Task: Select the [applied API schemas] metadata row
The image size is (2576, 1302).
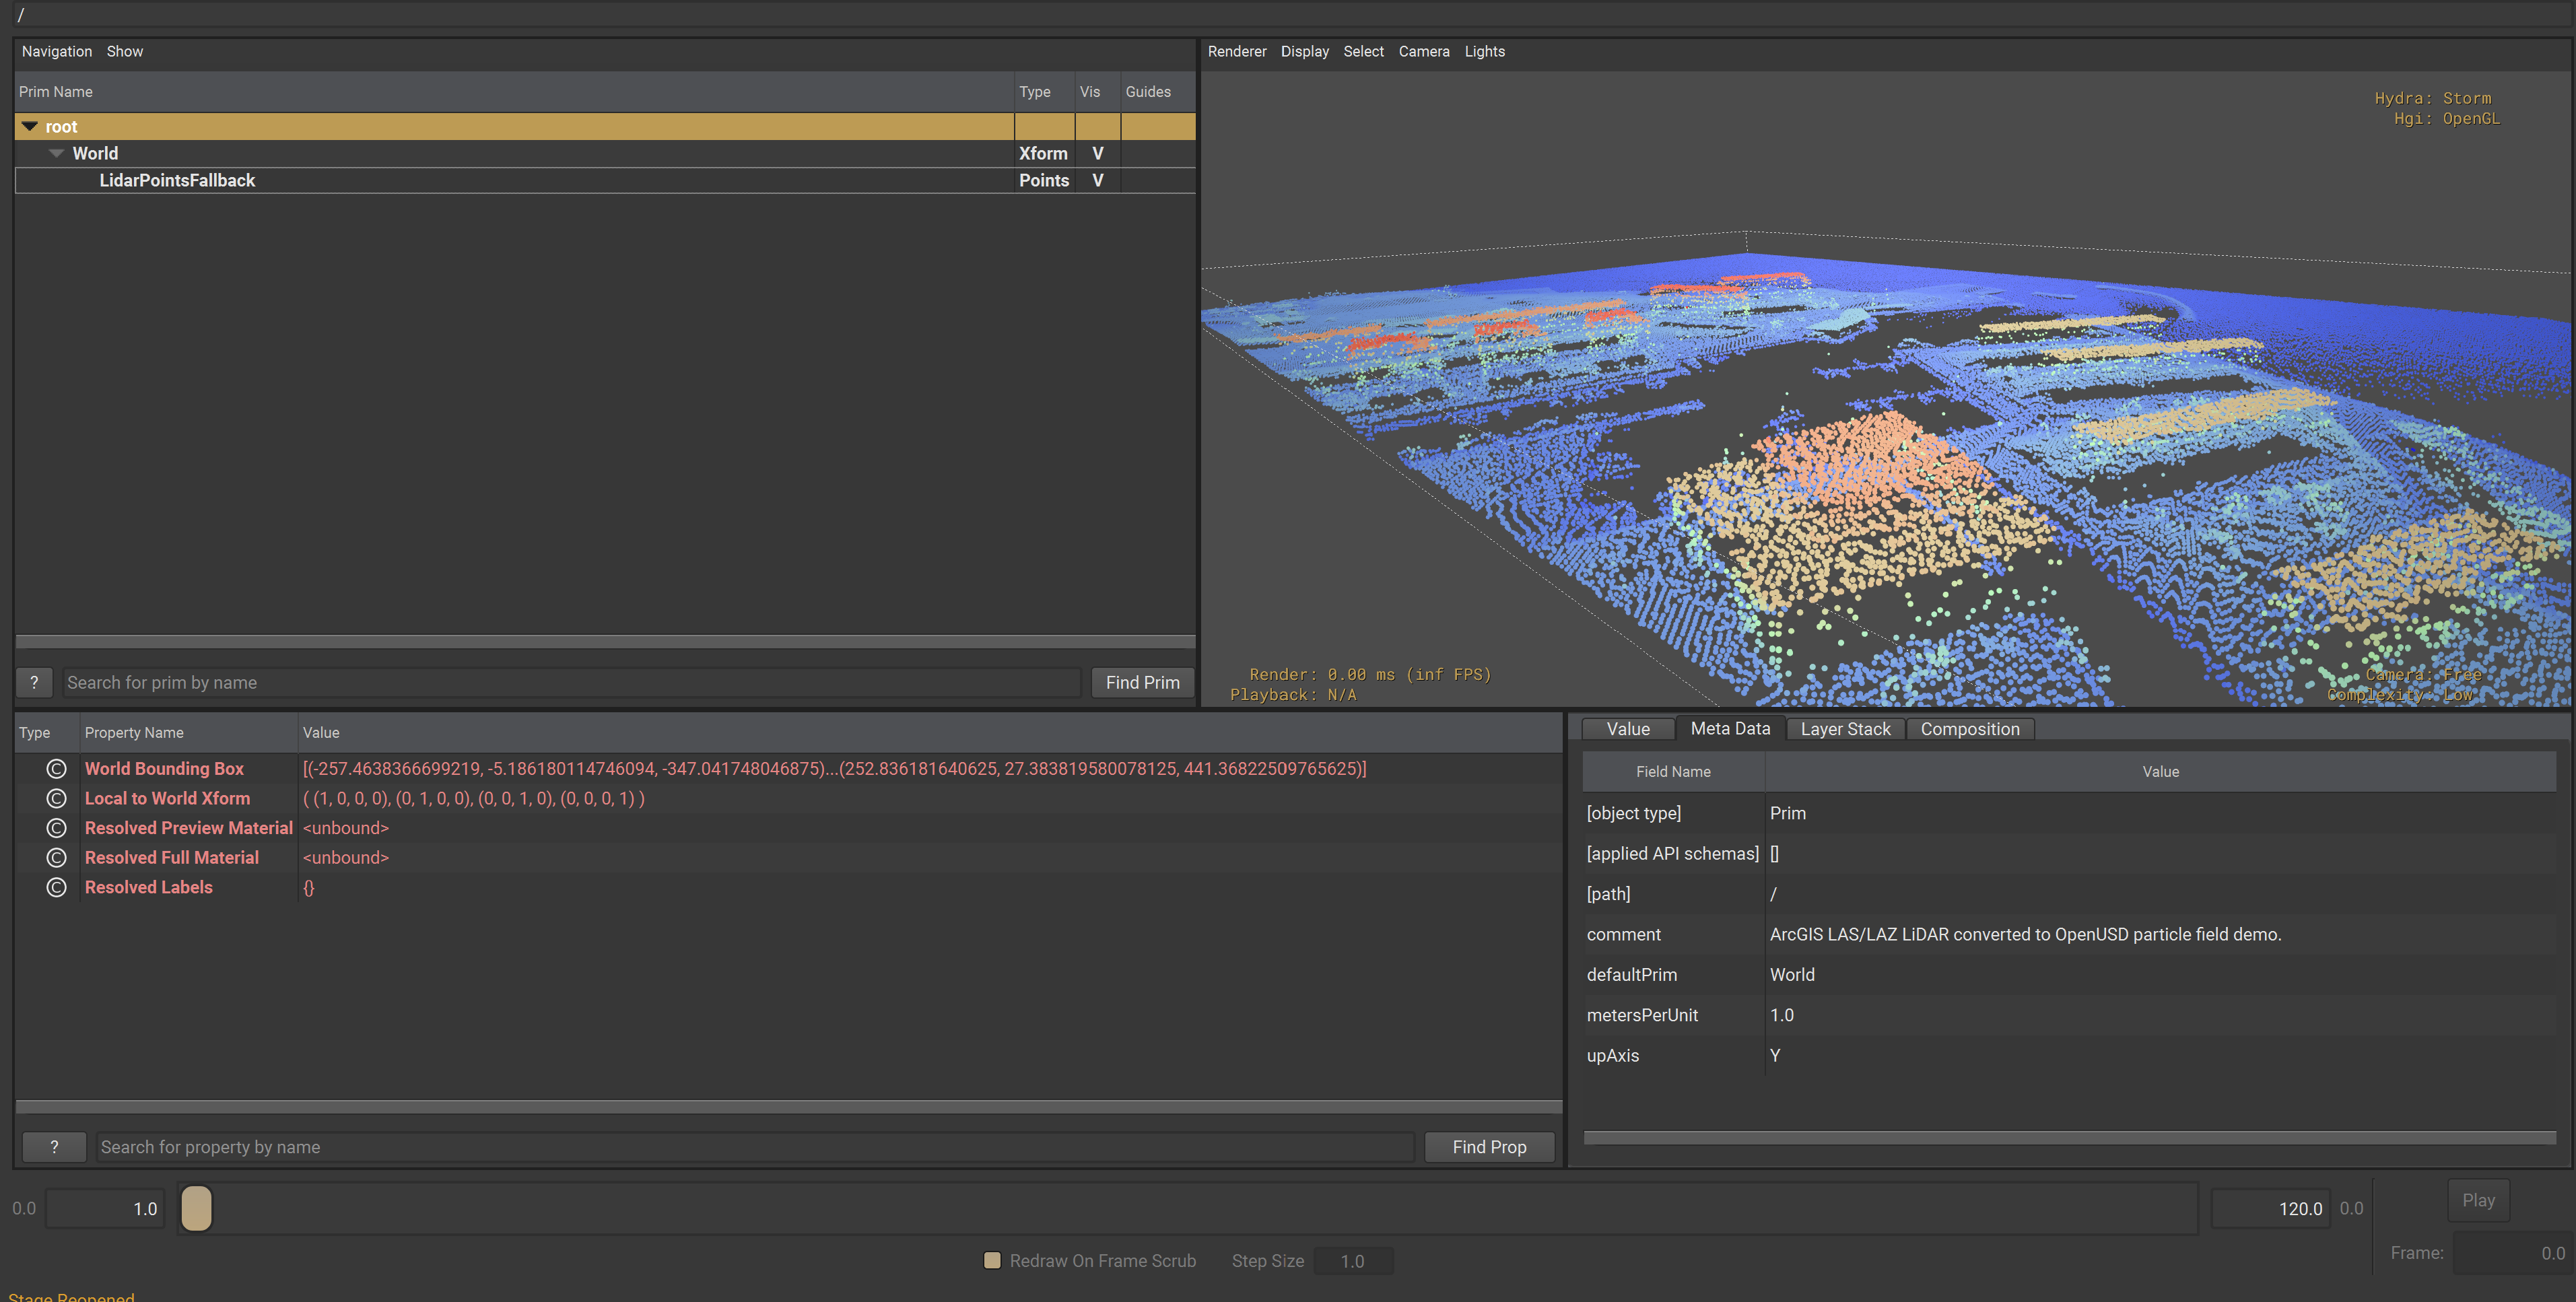Action: point(2069,853)
